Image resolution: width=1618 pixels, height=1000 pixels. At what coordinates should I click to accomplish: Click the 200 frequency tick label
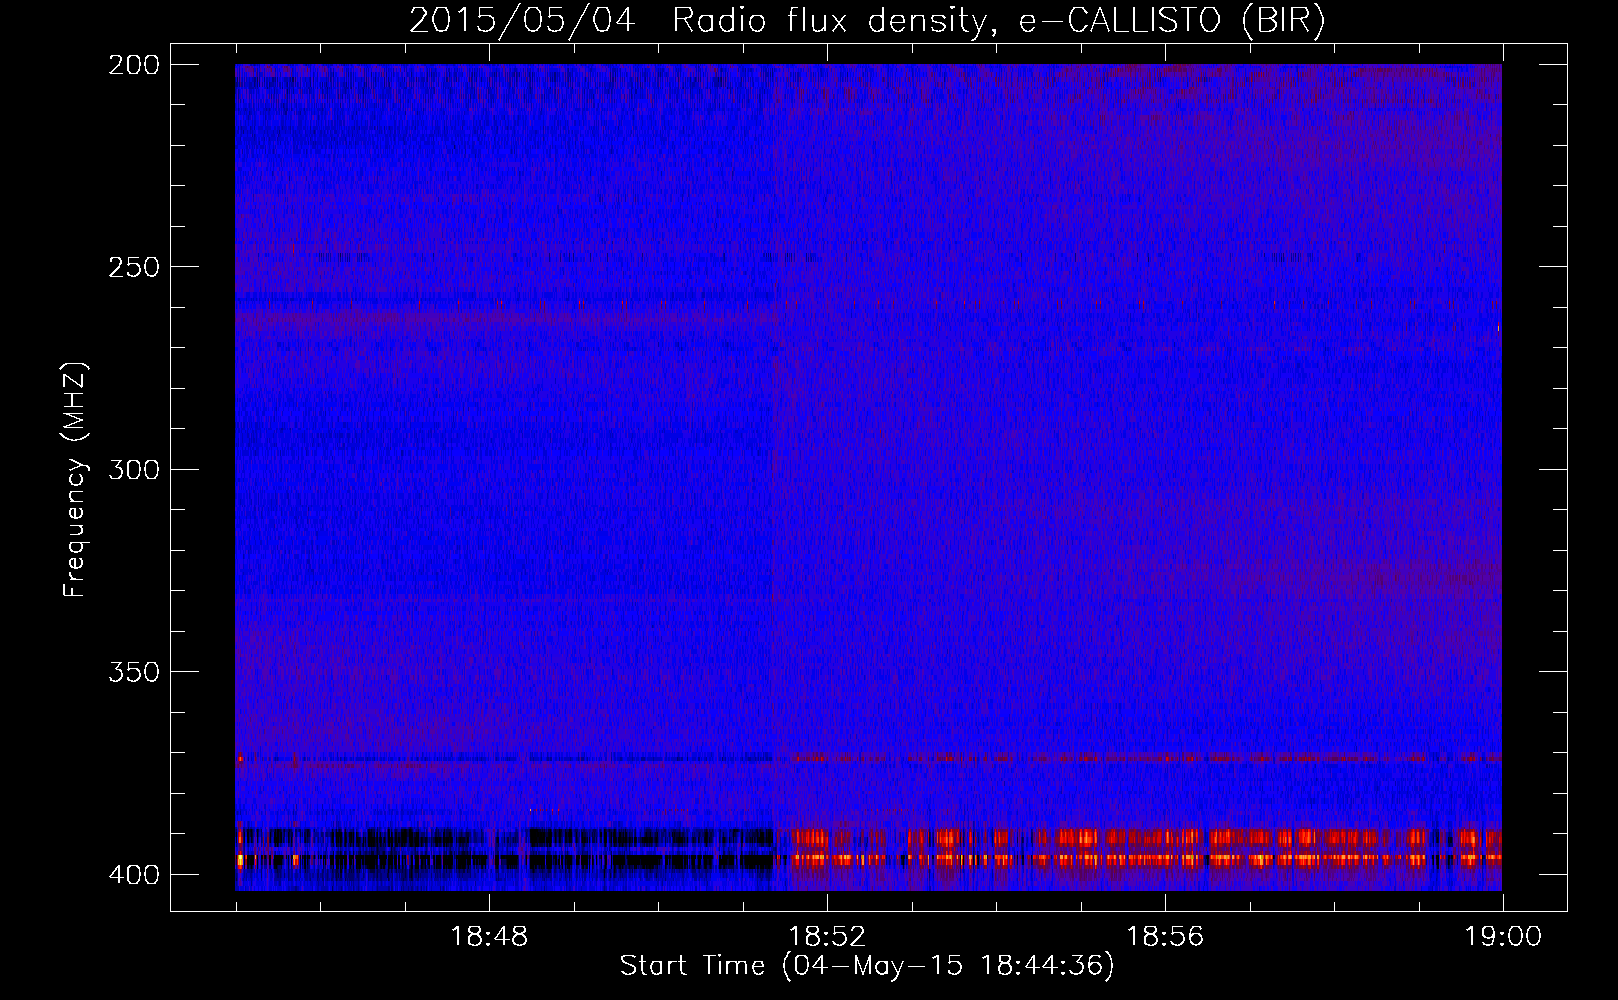click(x=133, y=65)
